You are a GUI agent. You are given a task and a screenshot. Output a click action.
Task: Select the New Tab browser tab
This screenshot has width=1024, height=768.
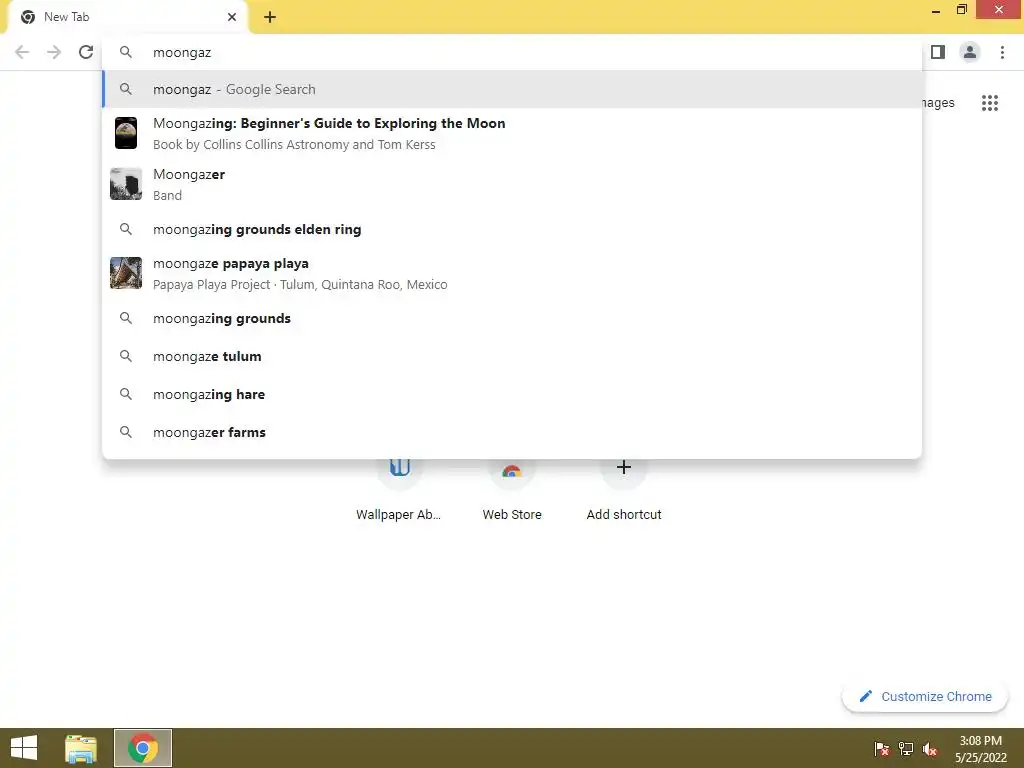[x=127, y=17]
